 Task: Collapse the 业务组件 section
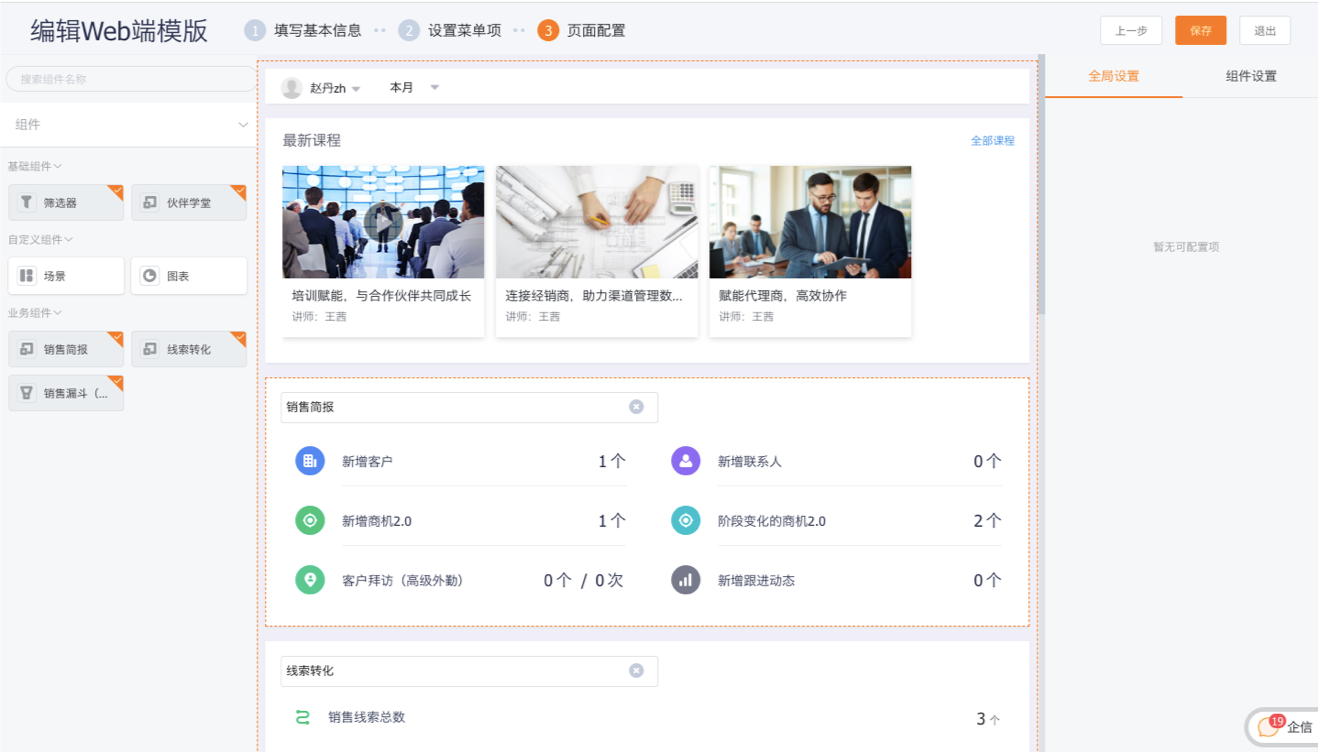[35, 313]
